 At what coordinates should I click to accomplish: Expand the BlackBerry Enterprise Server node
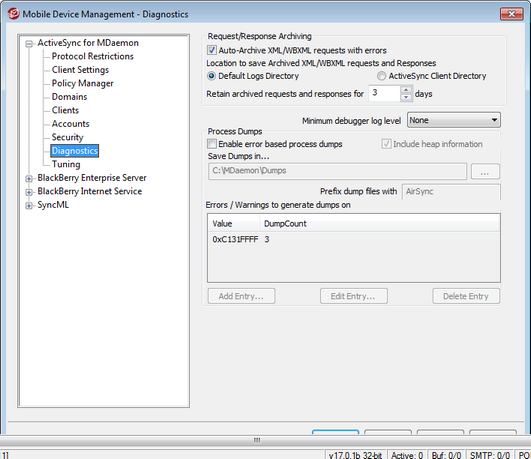tap(29, 179)
